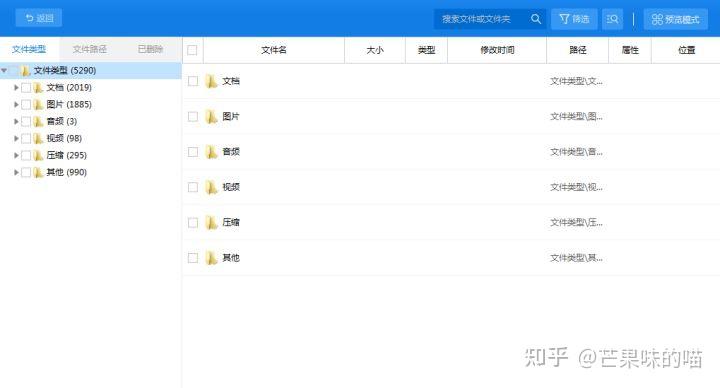Click the 路径 column header
720x388 pixels.
pyautogui.click(x=577, y=50)
